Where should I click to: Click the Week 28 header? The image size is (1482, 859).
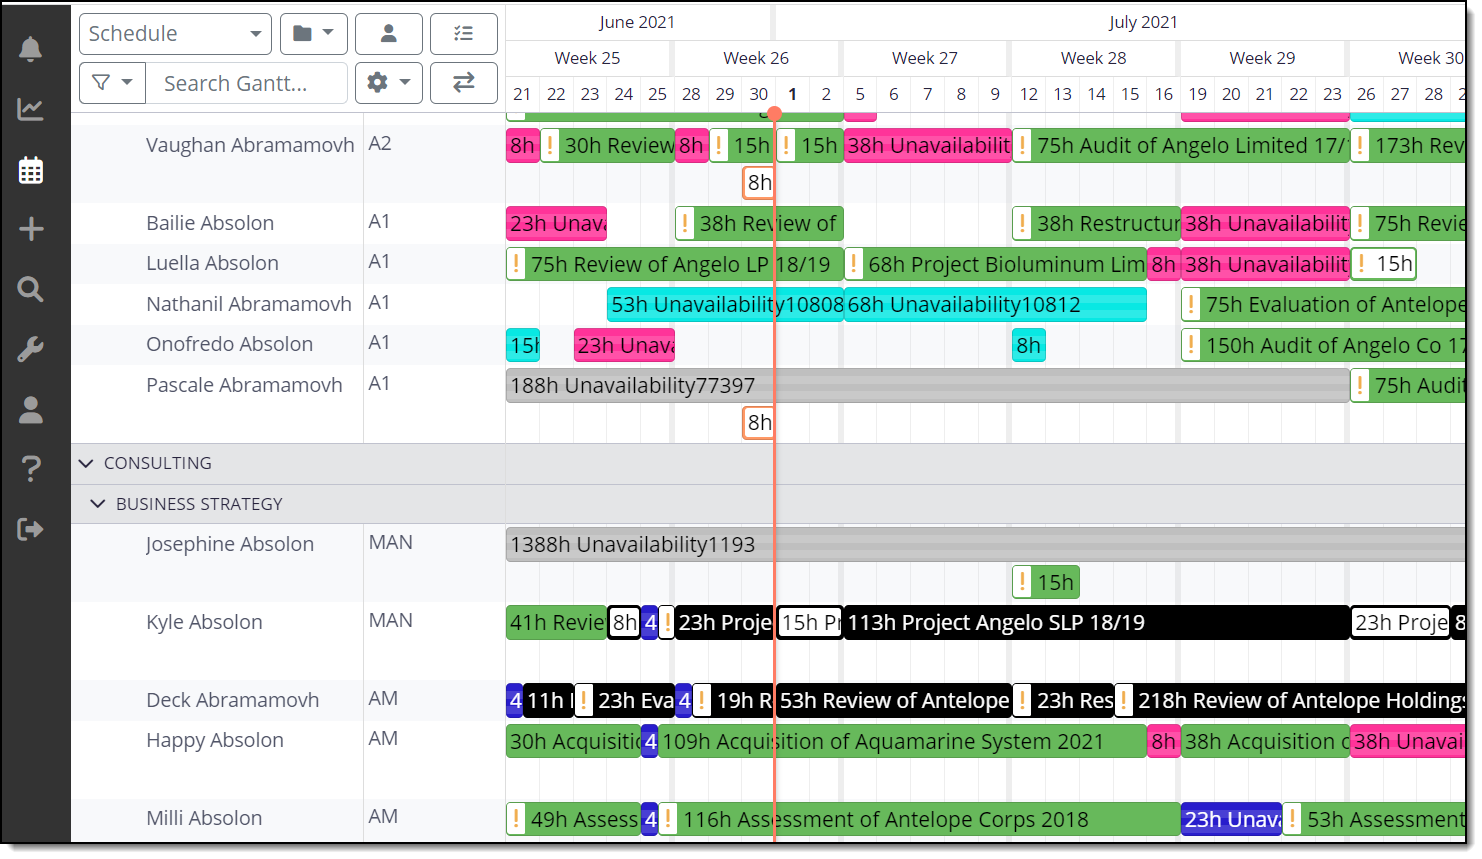pyautogui.click(x=1093, y=58)
